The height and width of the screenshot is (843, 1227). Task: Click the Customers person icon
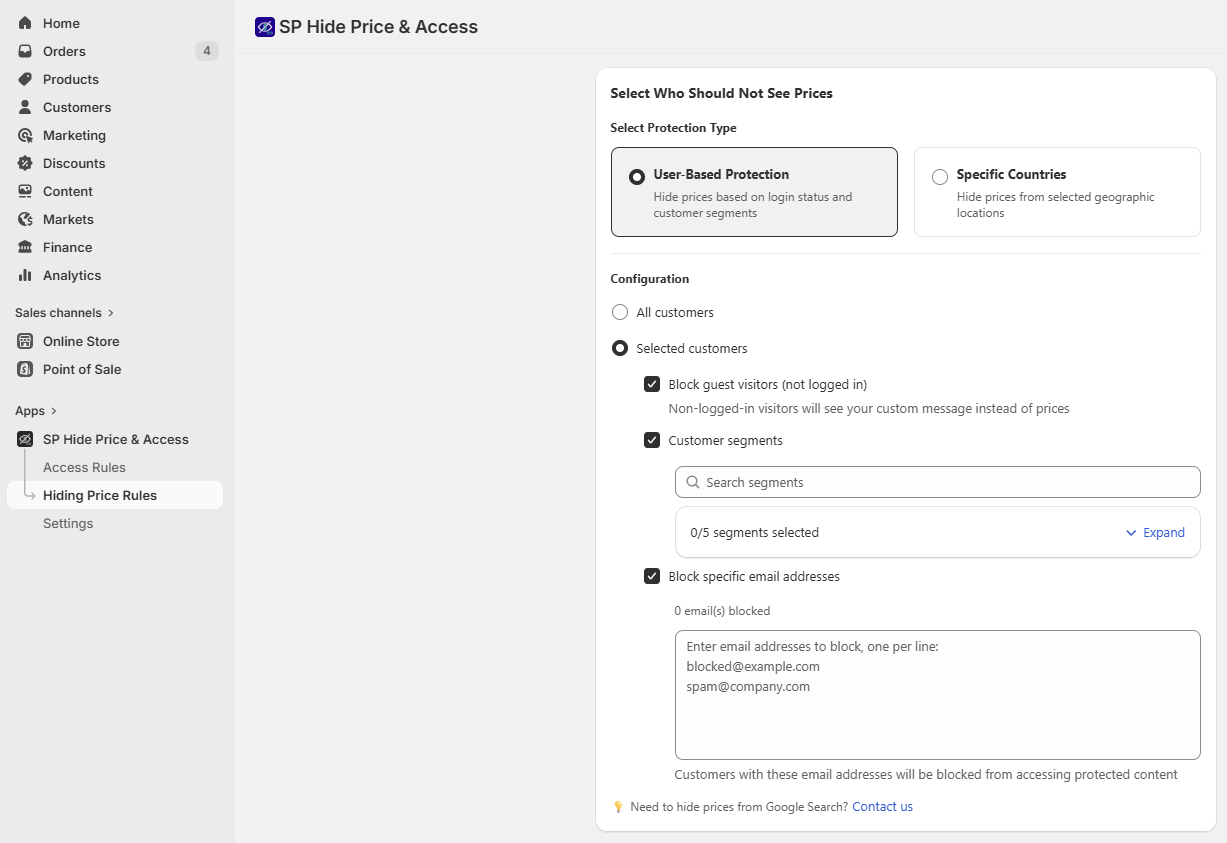(25, 107)
